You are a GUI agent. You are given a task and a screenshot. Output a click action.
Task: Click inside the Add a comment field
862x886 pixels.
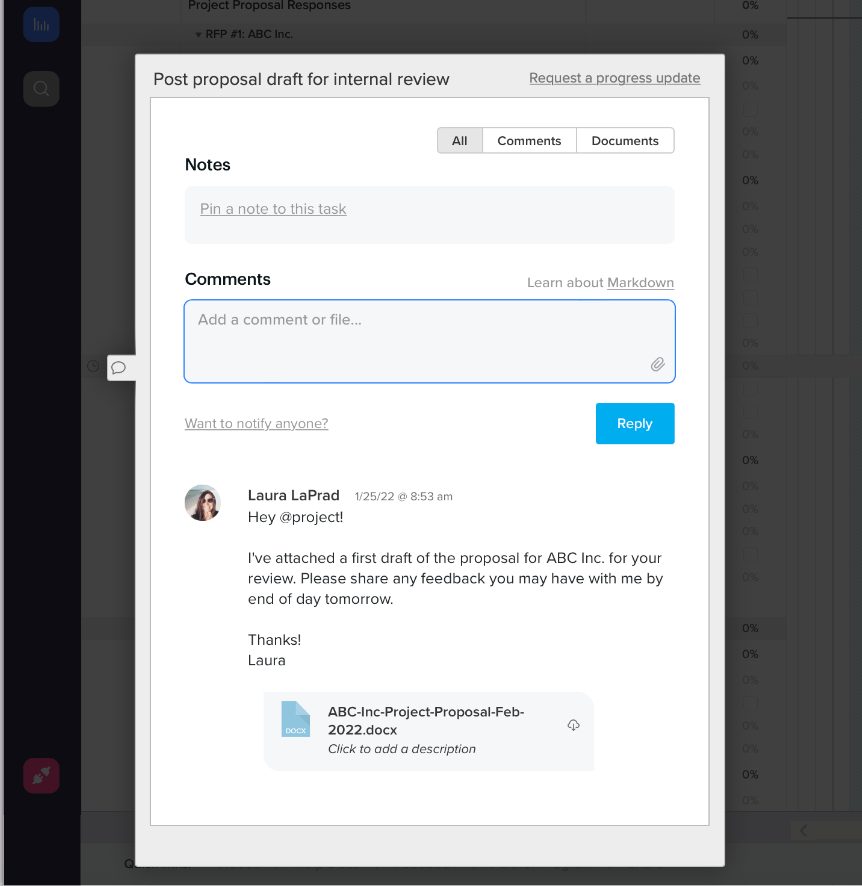(429, 340)
